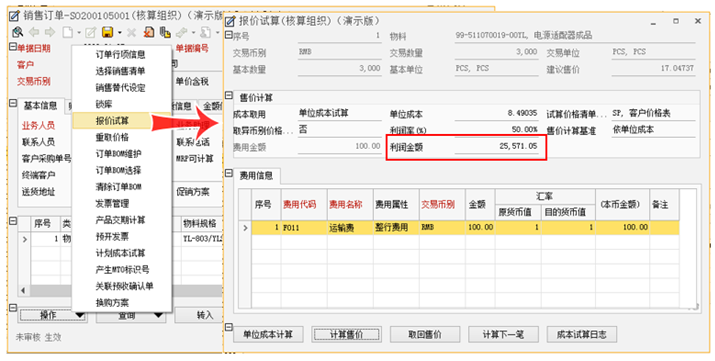This screenshot has height=361, width=715.
Task: Click the document with red X icon
Action: [x=149, y=32]
